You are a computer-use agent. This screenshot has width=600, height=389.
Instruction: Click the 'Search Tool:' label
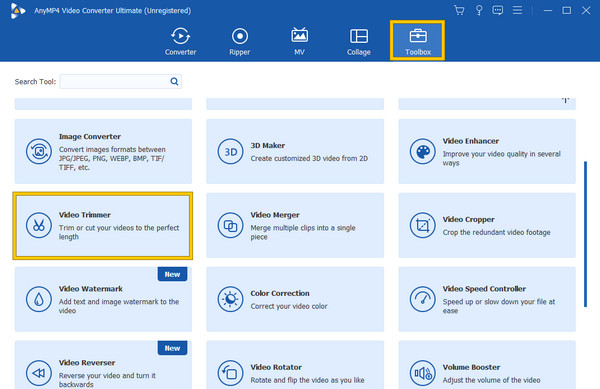pyautogui.click(x=35, y=81)
